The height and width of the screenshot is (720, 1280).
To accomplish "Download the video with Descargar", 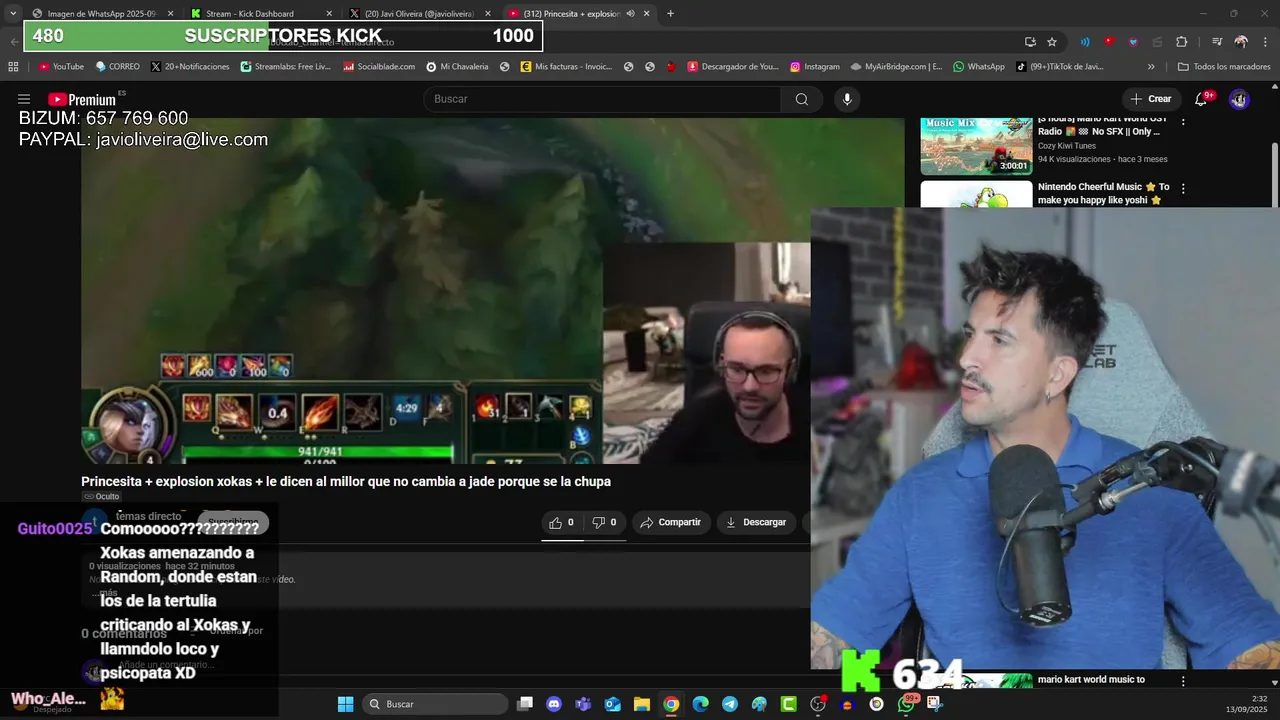I will (x=756, y=522).
